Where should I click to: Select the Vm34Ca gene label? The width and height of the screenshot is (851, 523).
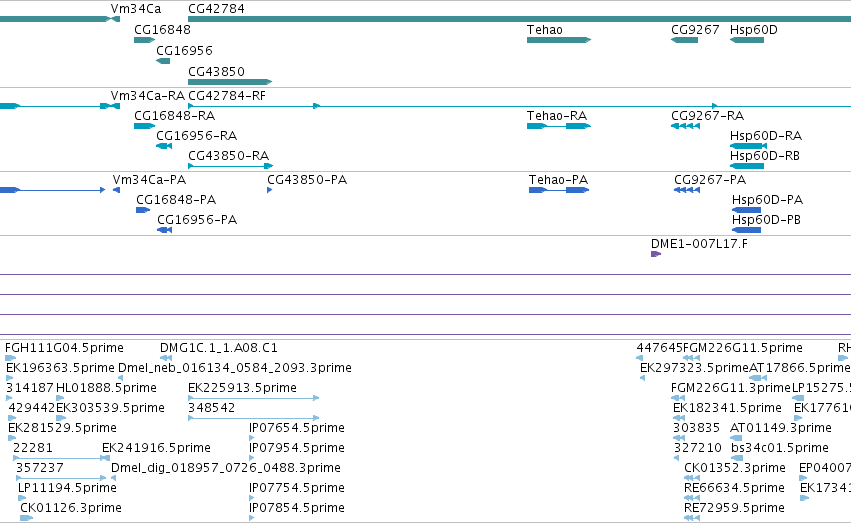[136, 9]
